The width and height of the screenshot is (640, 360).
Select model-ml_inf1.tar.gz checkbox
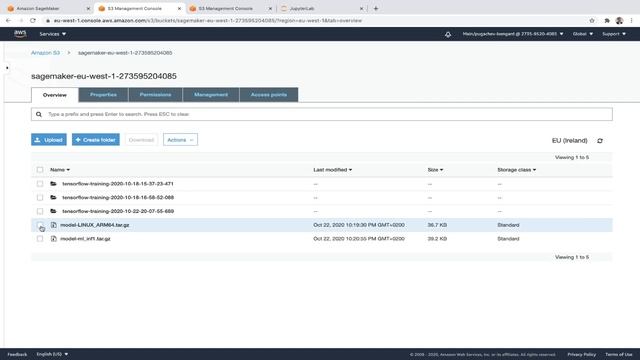coord(40,239)
